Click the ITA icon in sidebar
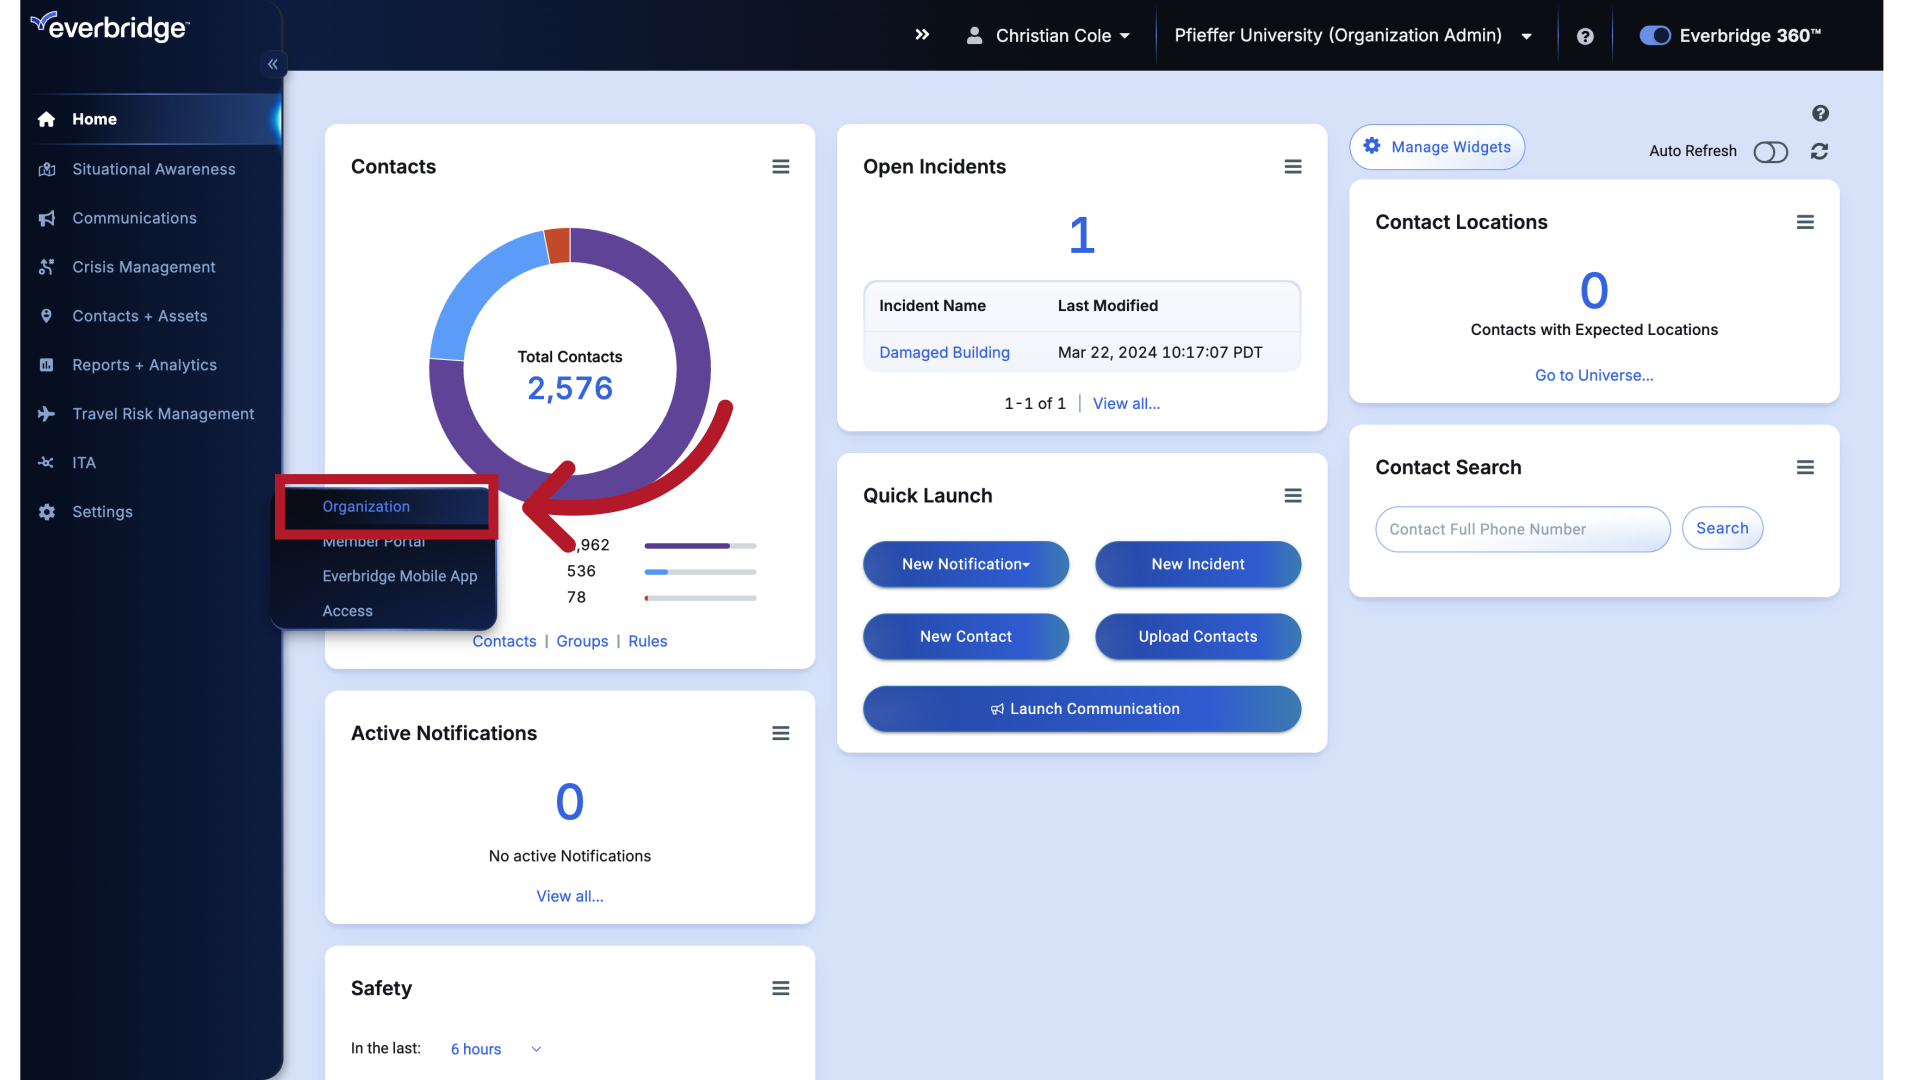The image size is (1920, 1080). click(46, 463)
